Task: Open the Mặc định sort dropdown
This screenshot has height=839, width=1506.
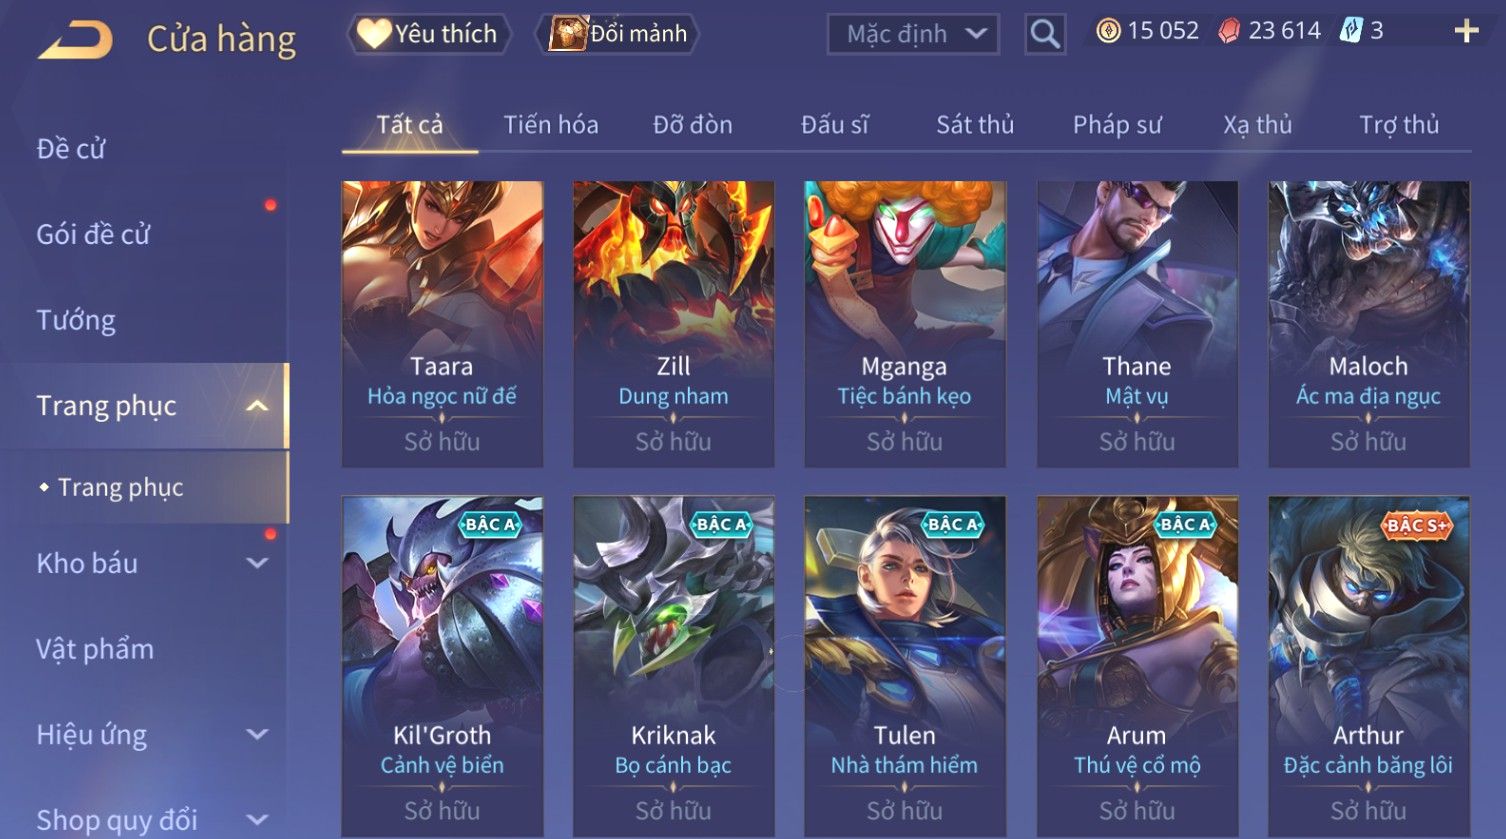Action: (x=913, y=34)
